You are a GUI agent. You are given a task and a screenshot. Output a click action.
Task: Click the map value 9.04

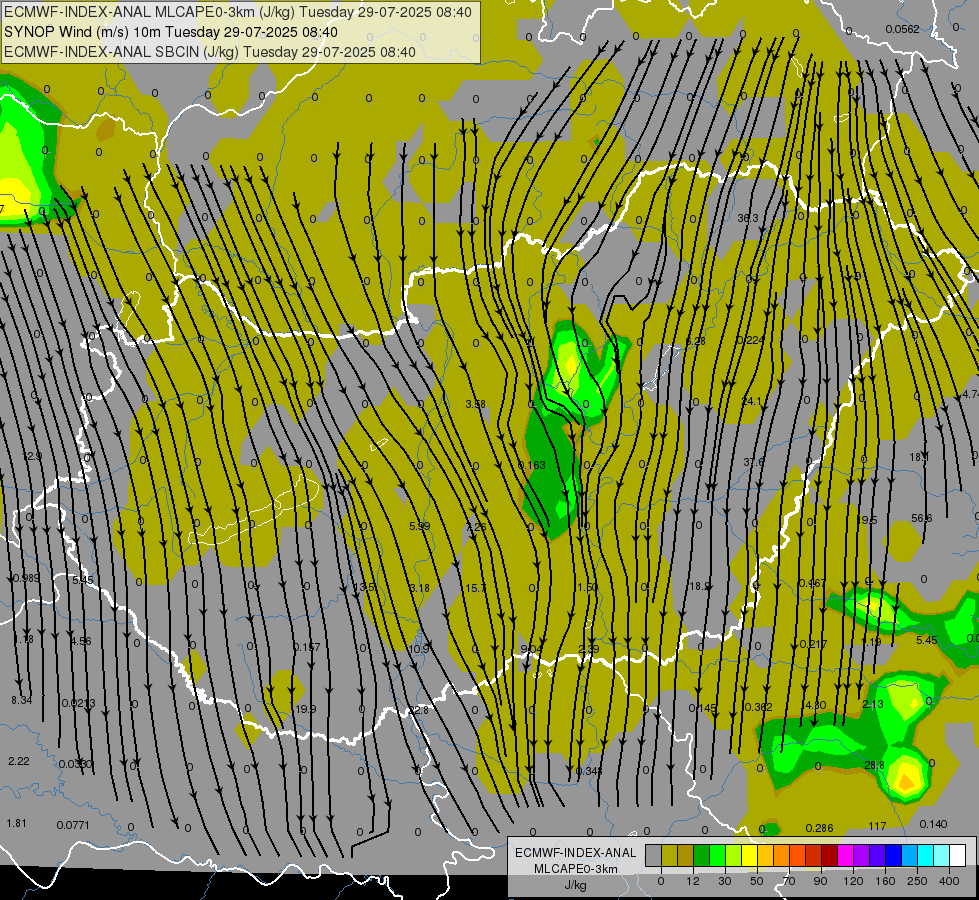pyautogui.click(x=532, y=649)
